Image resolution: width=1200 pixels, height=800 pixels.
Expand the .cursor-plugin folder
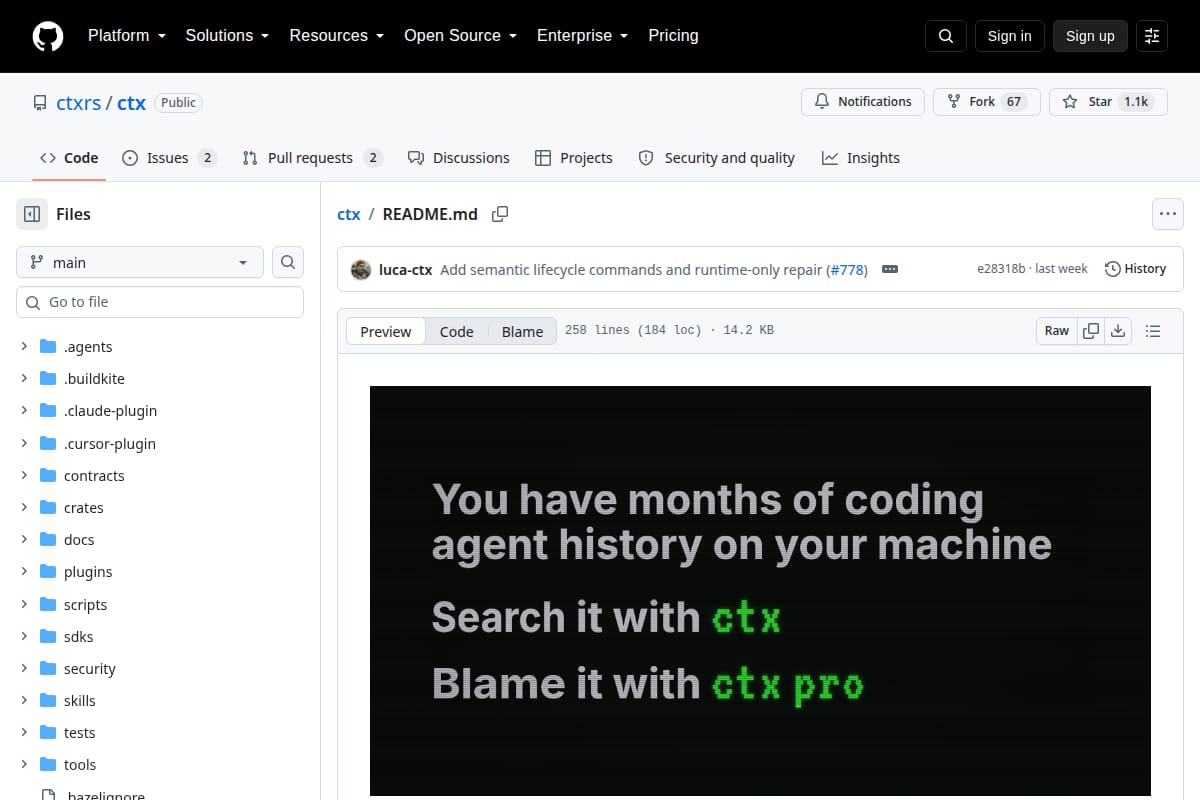point(24,444)
